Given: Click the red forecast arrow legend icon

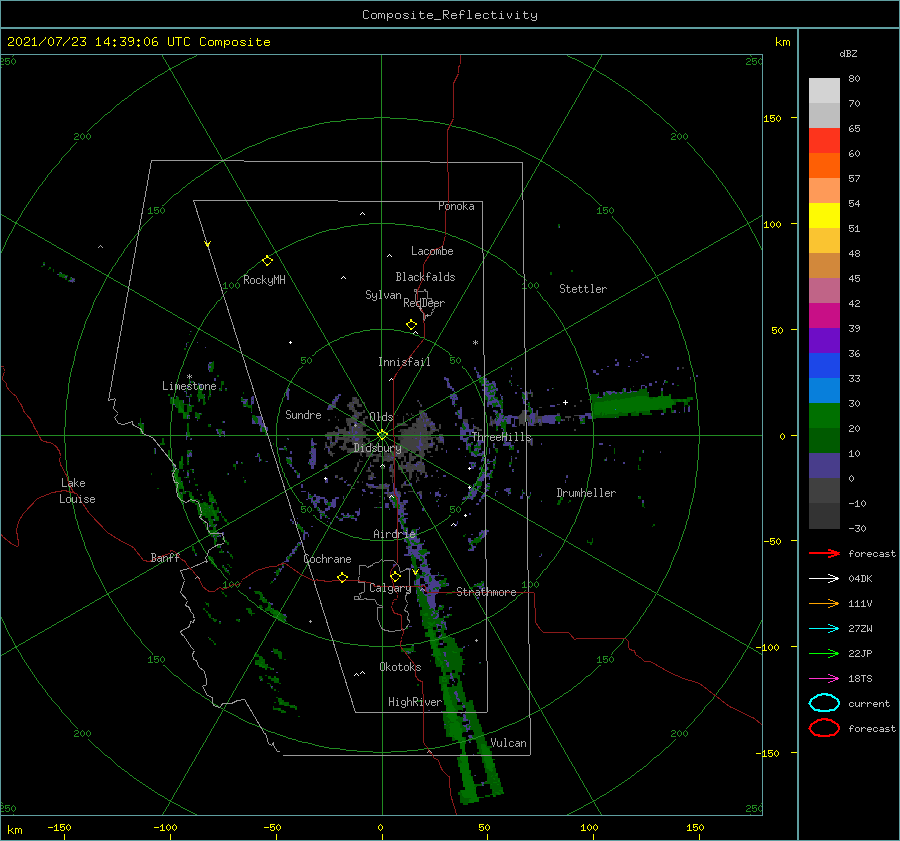Looking at the screenshot, I should coord(824,553).
